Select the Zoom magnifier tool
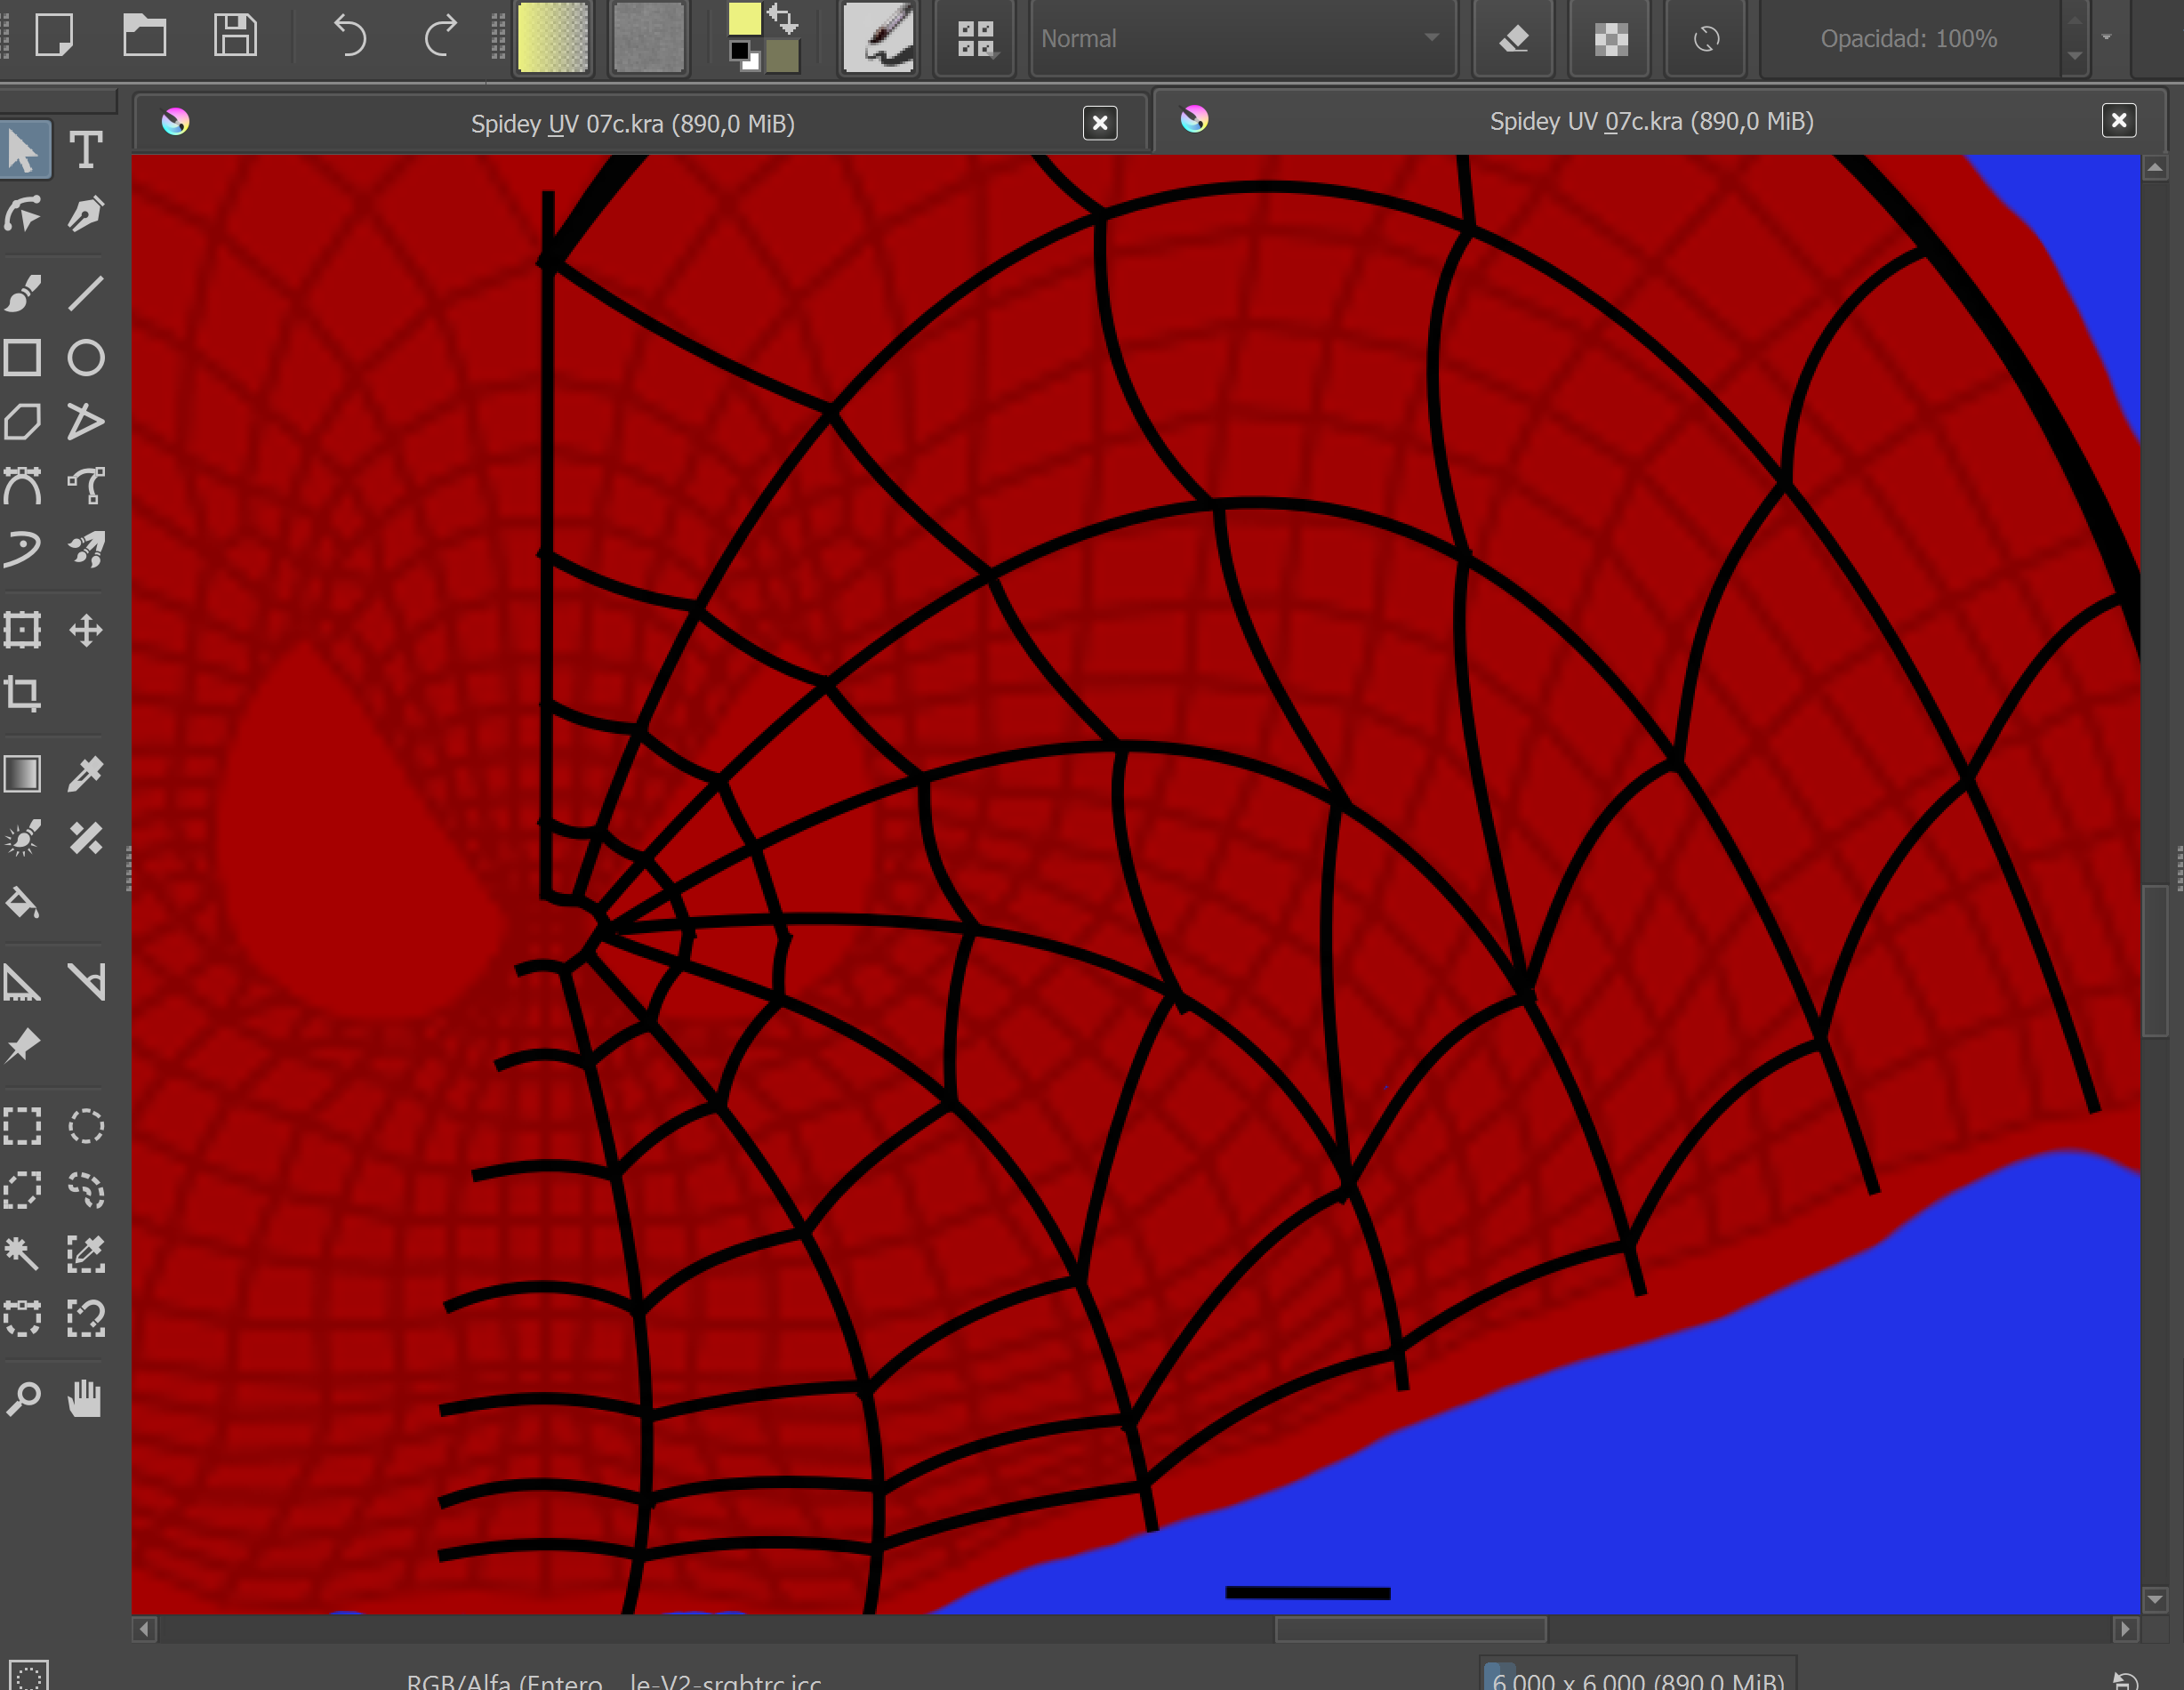 pyautogui.click(x=23, y=1399)
